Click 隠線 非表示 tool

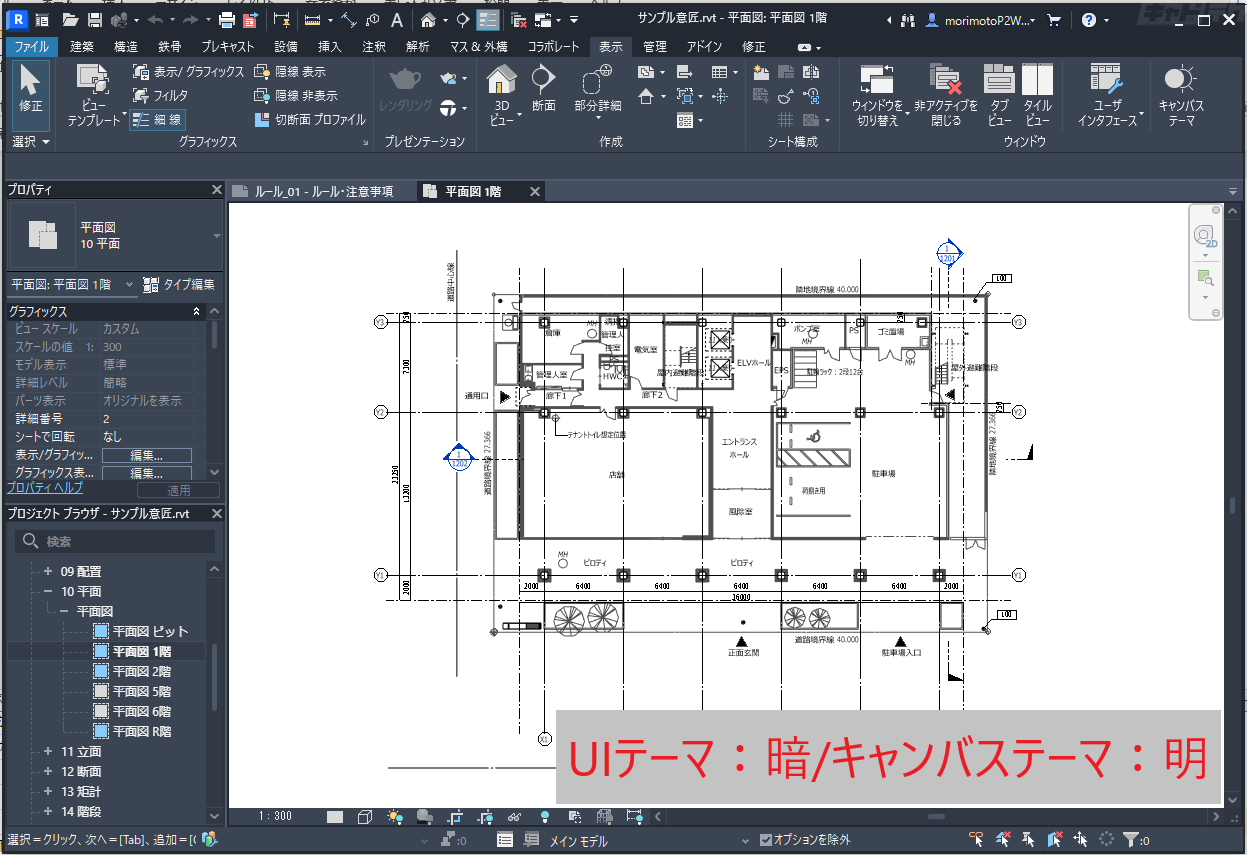[296, 96]
